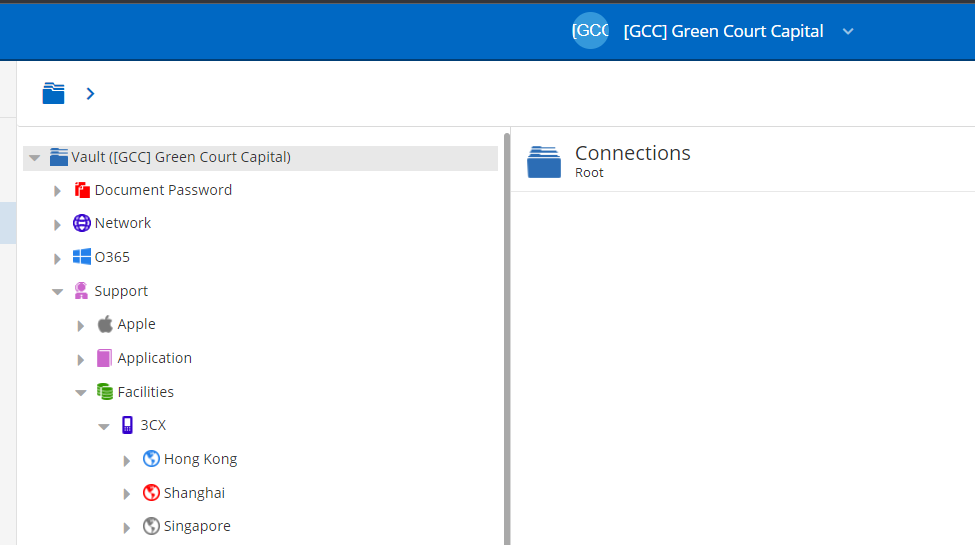The height and width of the screenshot is (545, 975).
Task: Open the Green Court Capital vault dropdown
Action: point(848,31)
